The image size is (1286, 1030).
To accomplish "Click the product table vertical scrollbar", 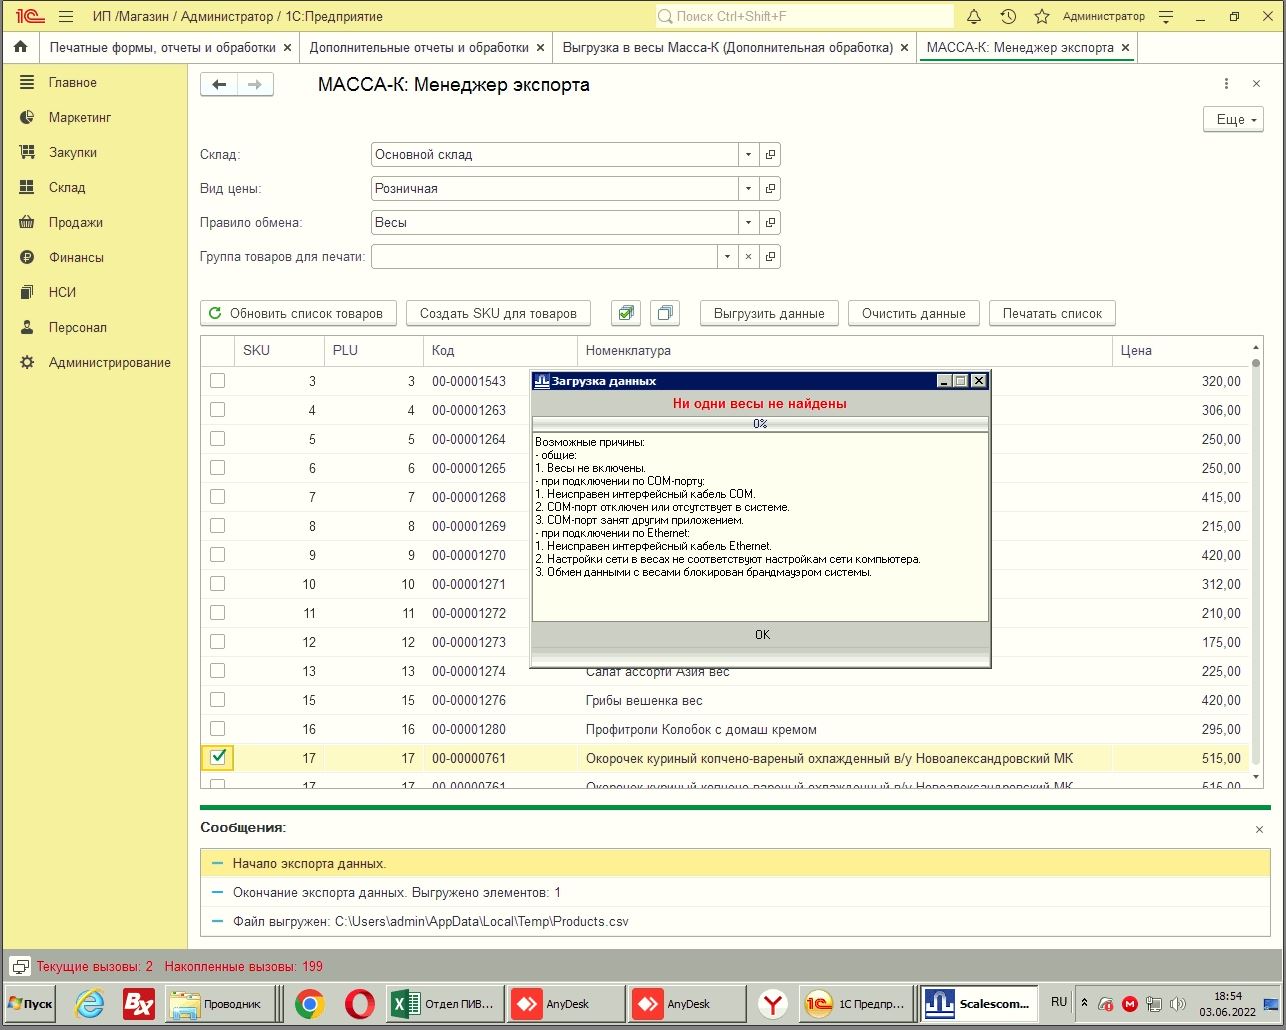I will 1255,560.
